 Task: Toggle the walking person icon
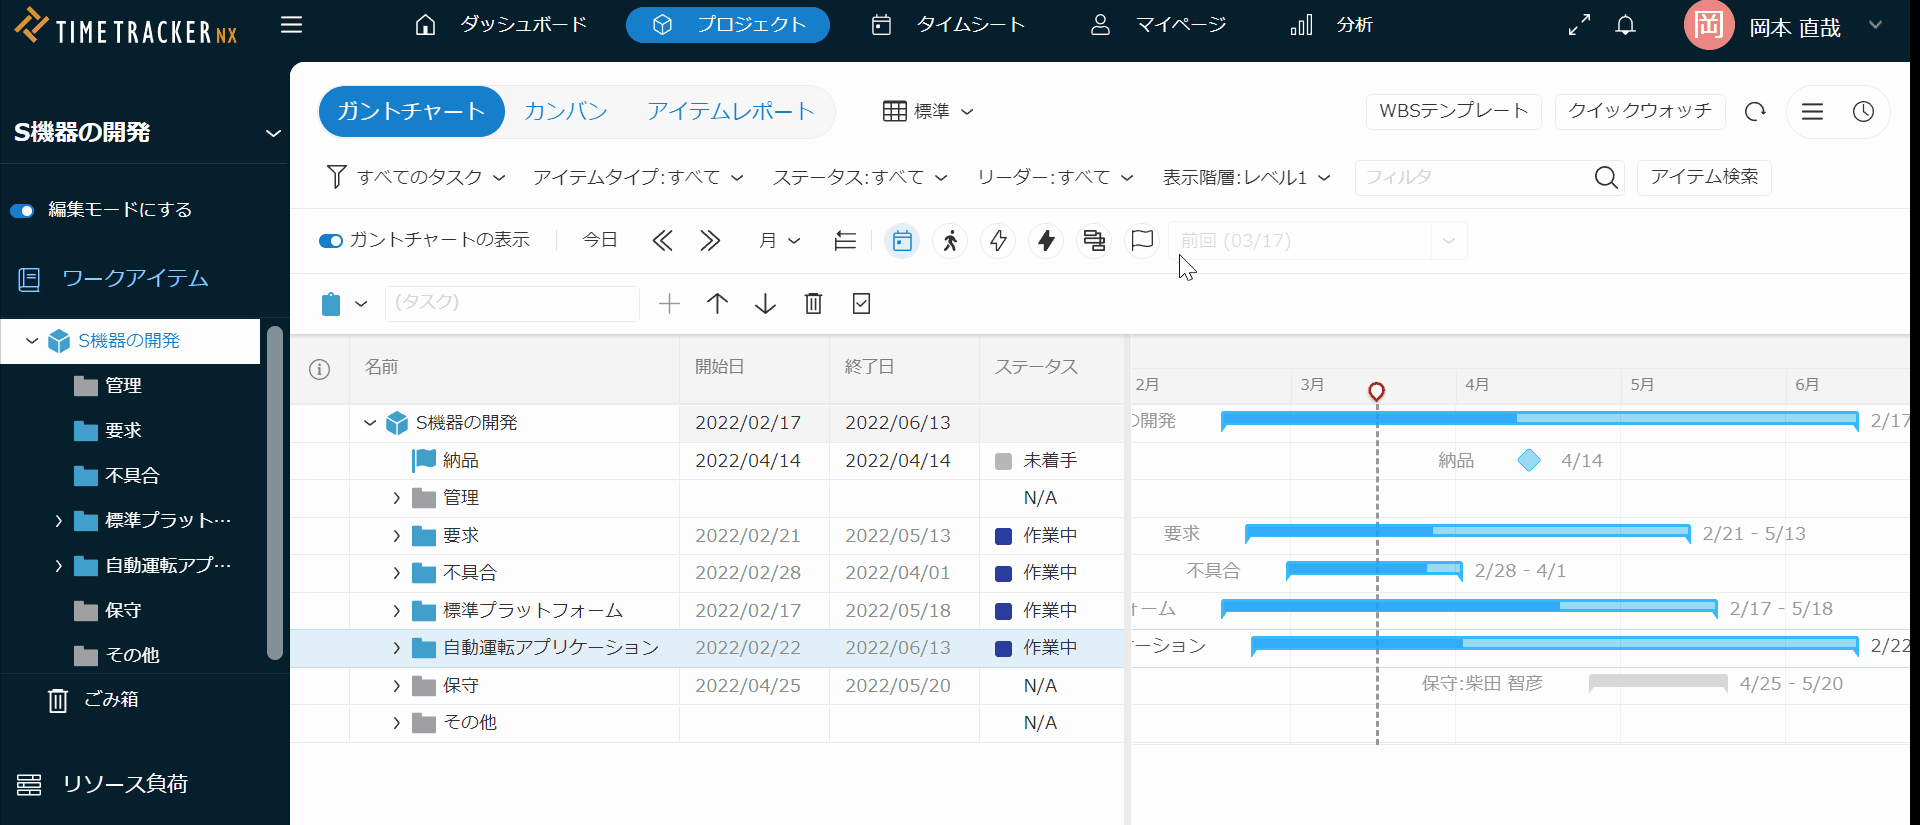(950, 240)
